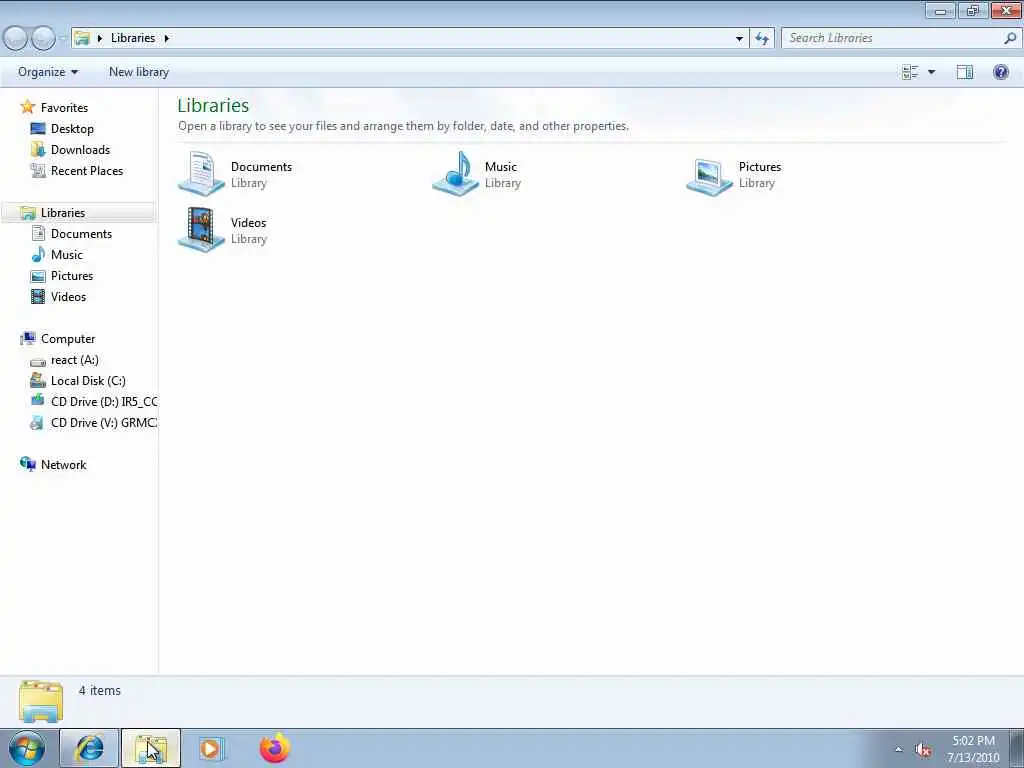Screen dimensions: 1024x768
Task: Expand the arrow after Libraries in address bar
Action: 167,38
